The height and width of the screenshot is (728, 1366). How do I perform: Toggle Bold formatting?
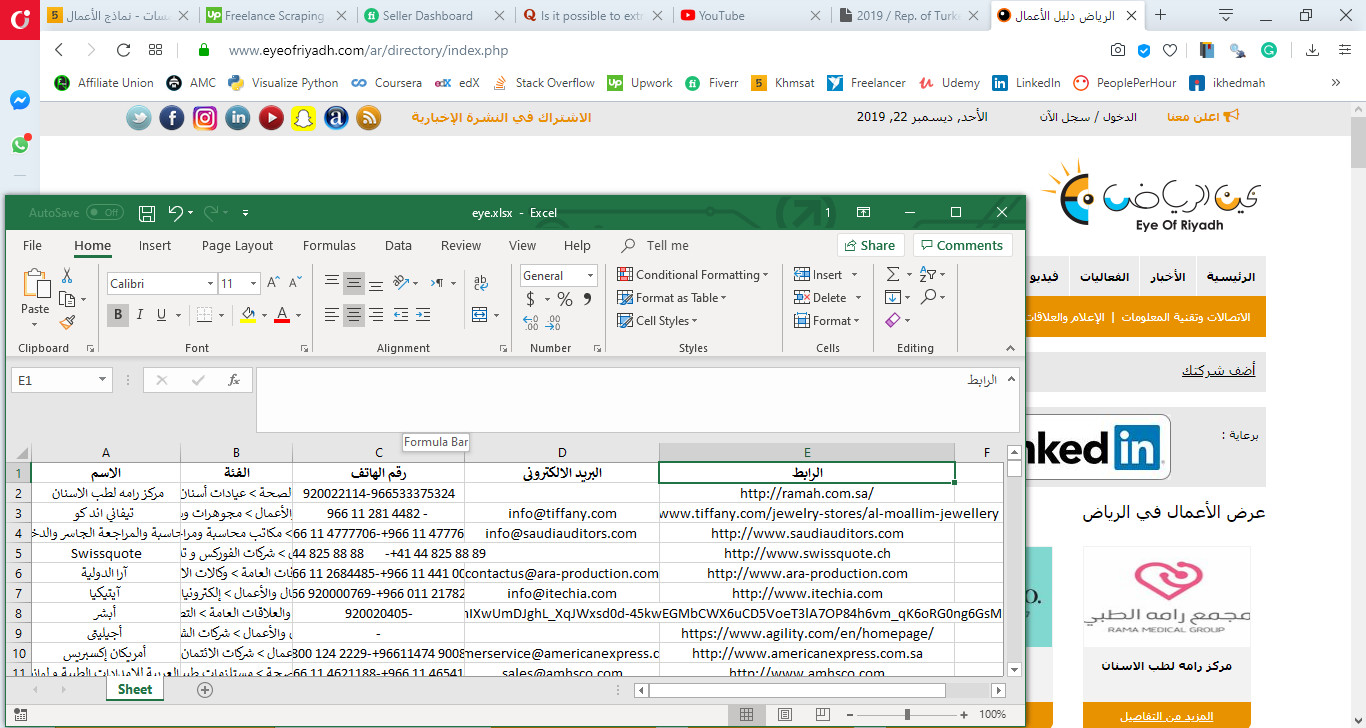click(x=118, y=315)
